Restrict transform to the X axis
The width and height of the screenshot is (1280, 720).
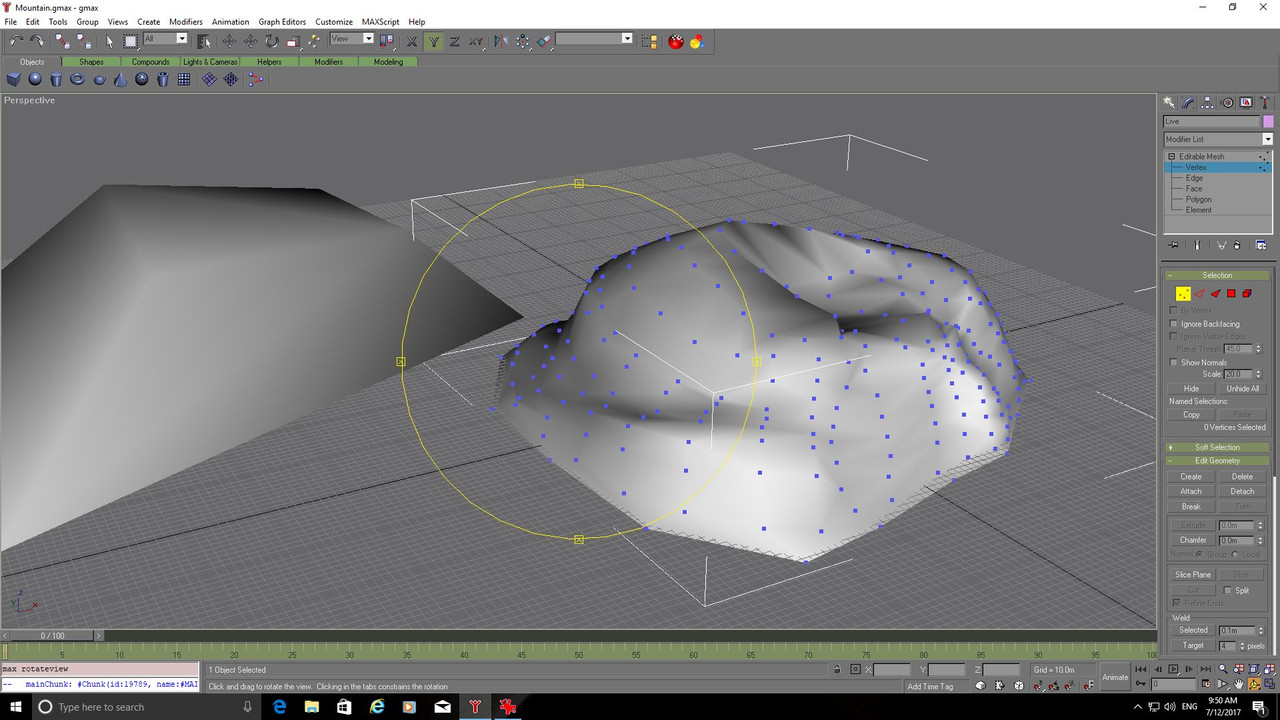tap(412, 41)
